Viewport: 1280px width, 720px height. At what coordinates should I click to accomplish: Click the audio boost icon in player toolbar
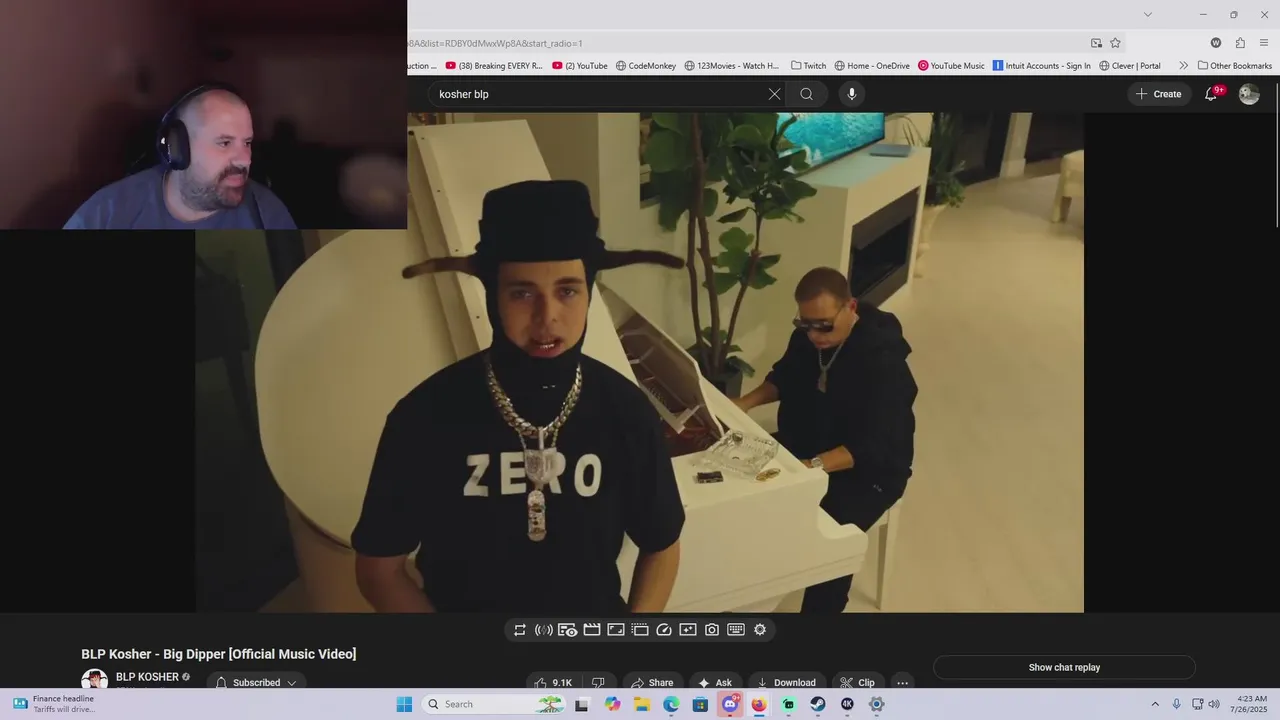click(544, 630)
